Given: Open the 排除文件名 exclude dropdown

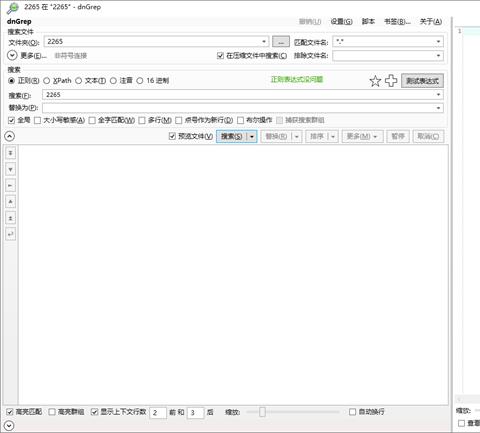Looking at the screenshot, I should [438, 56].
